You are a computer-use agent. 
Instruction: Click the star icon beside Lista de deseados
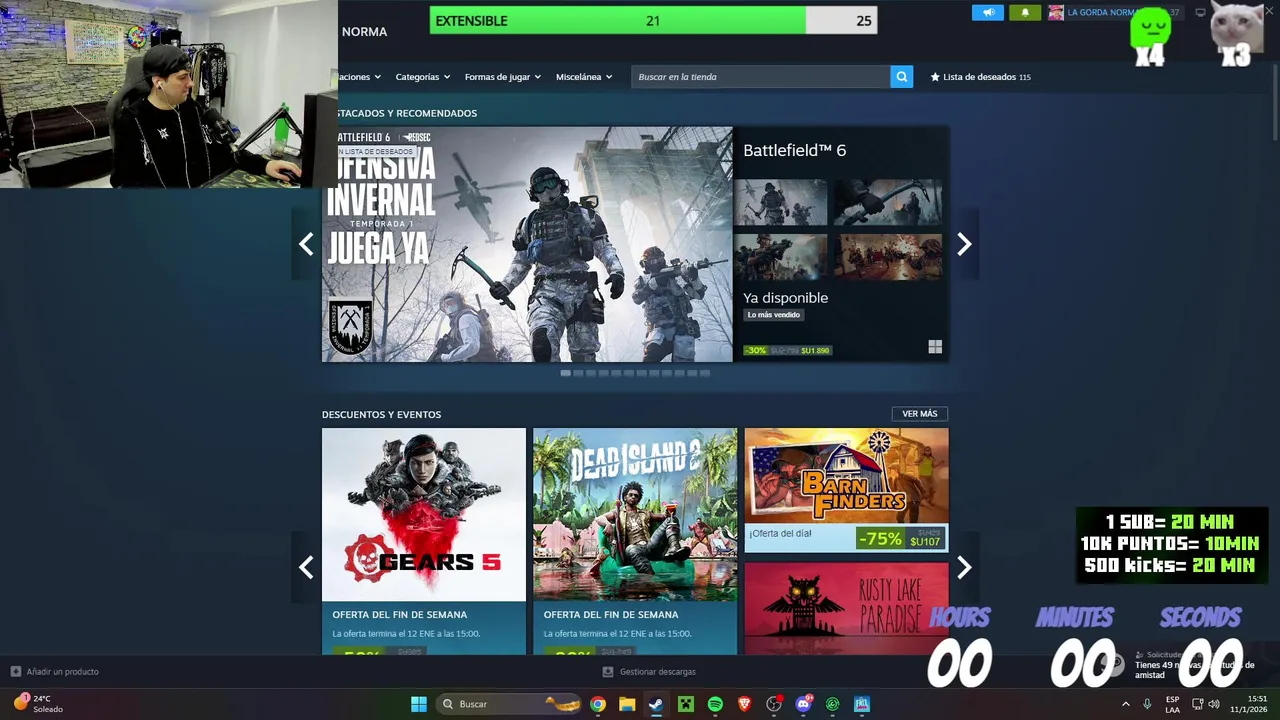click(x=935, y=77)
